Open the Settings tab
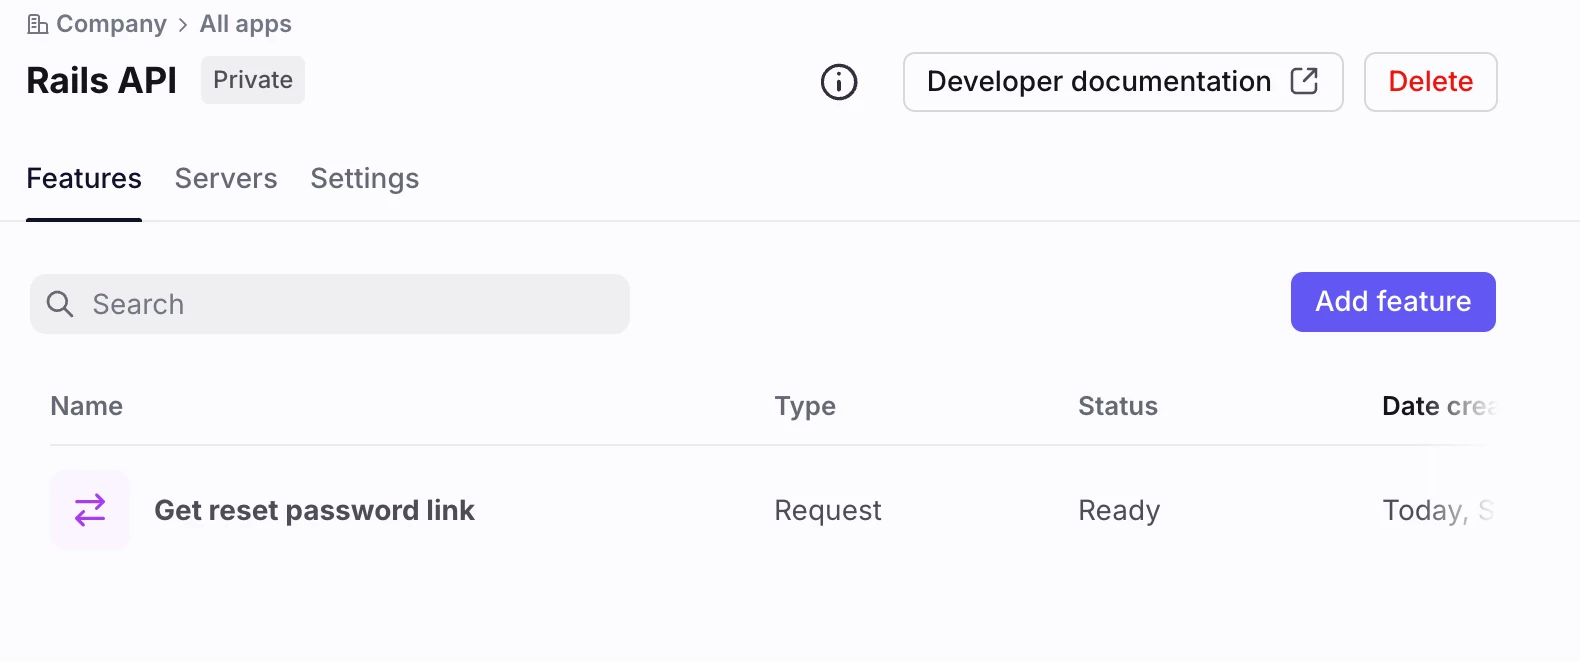 (x=365, y=178)
